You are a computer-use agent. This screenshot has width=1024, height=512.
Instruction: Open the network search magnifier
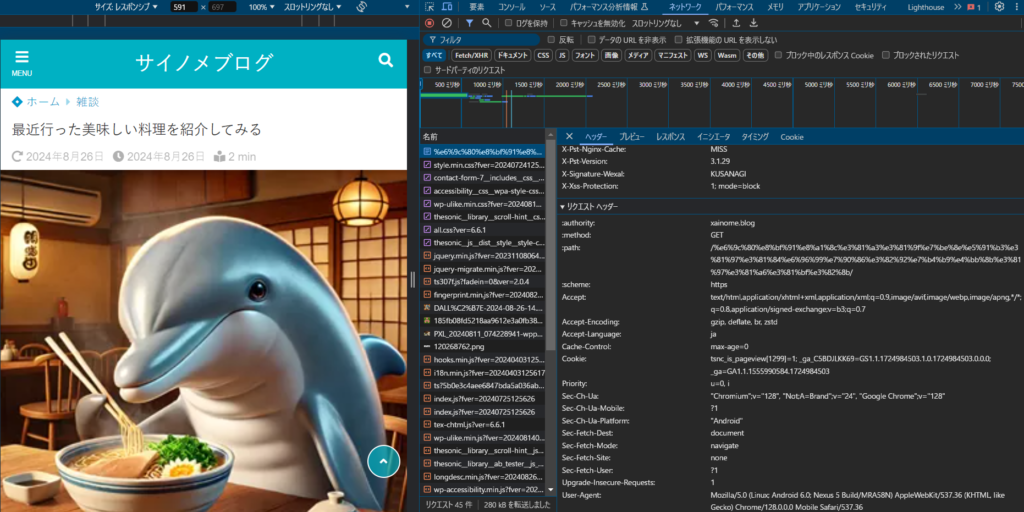pos(487,23)
